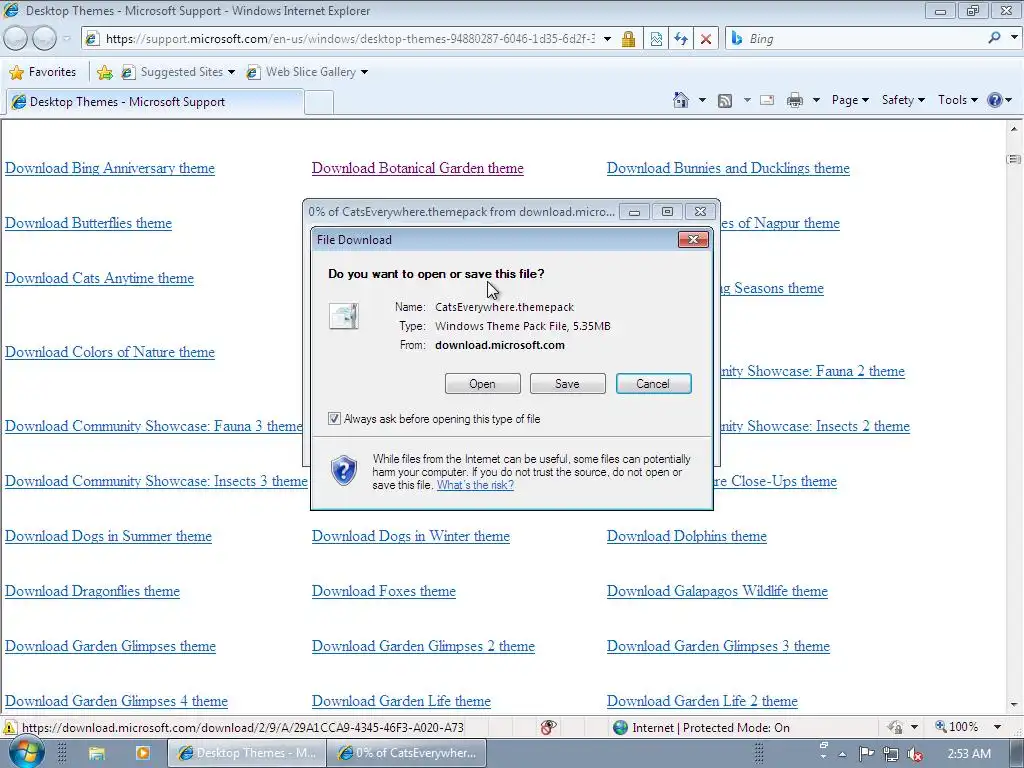Open a new blank tab
Image resolution: width=1024 pixels, height=768 pixels.
[319, 103]
